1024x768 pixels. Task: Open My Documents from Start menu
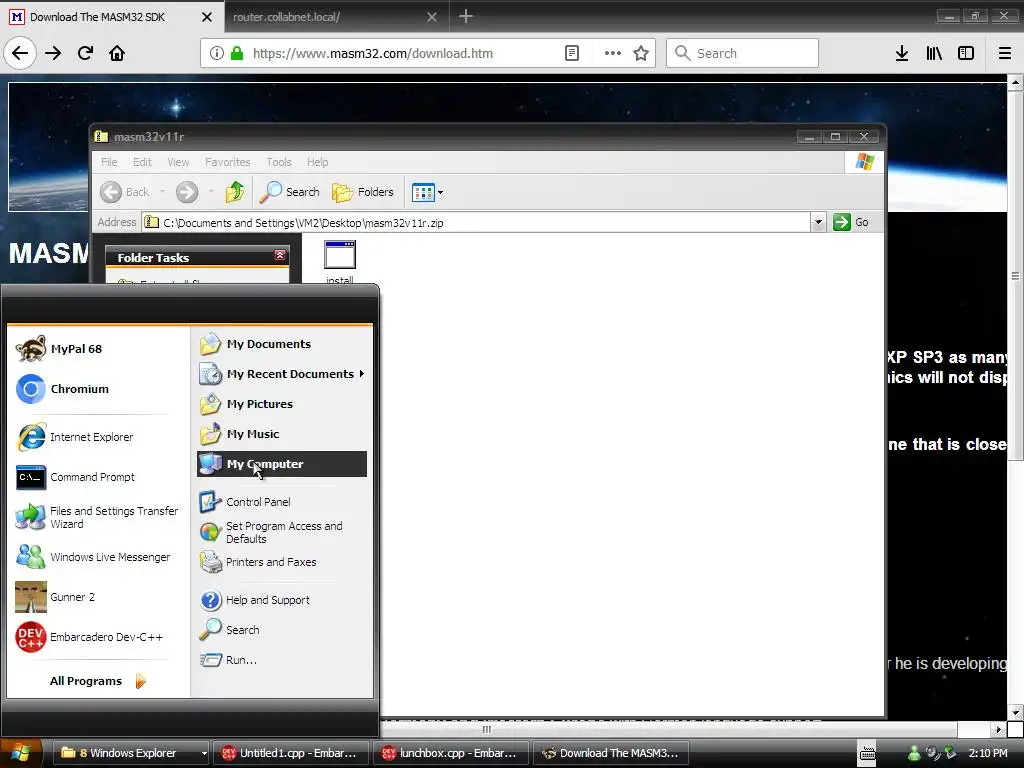click(281, 344)
